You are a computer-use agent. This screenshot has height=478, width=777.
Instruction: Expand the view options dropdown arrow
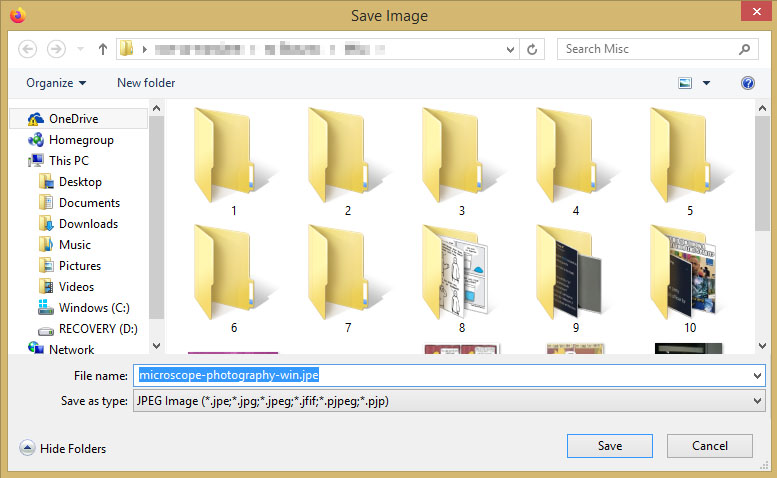point(707,83)
